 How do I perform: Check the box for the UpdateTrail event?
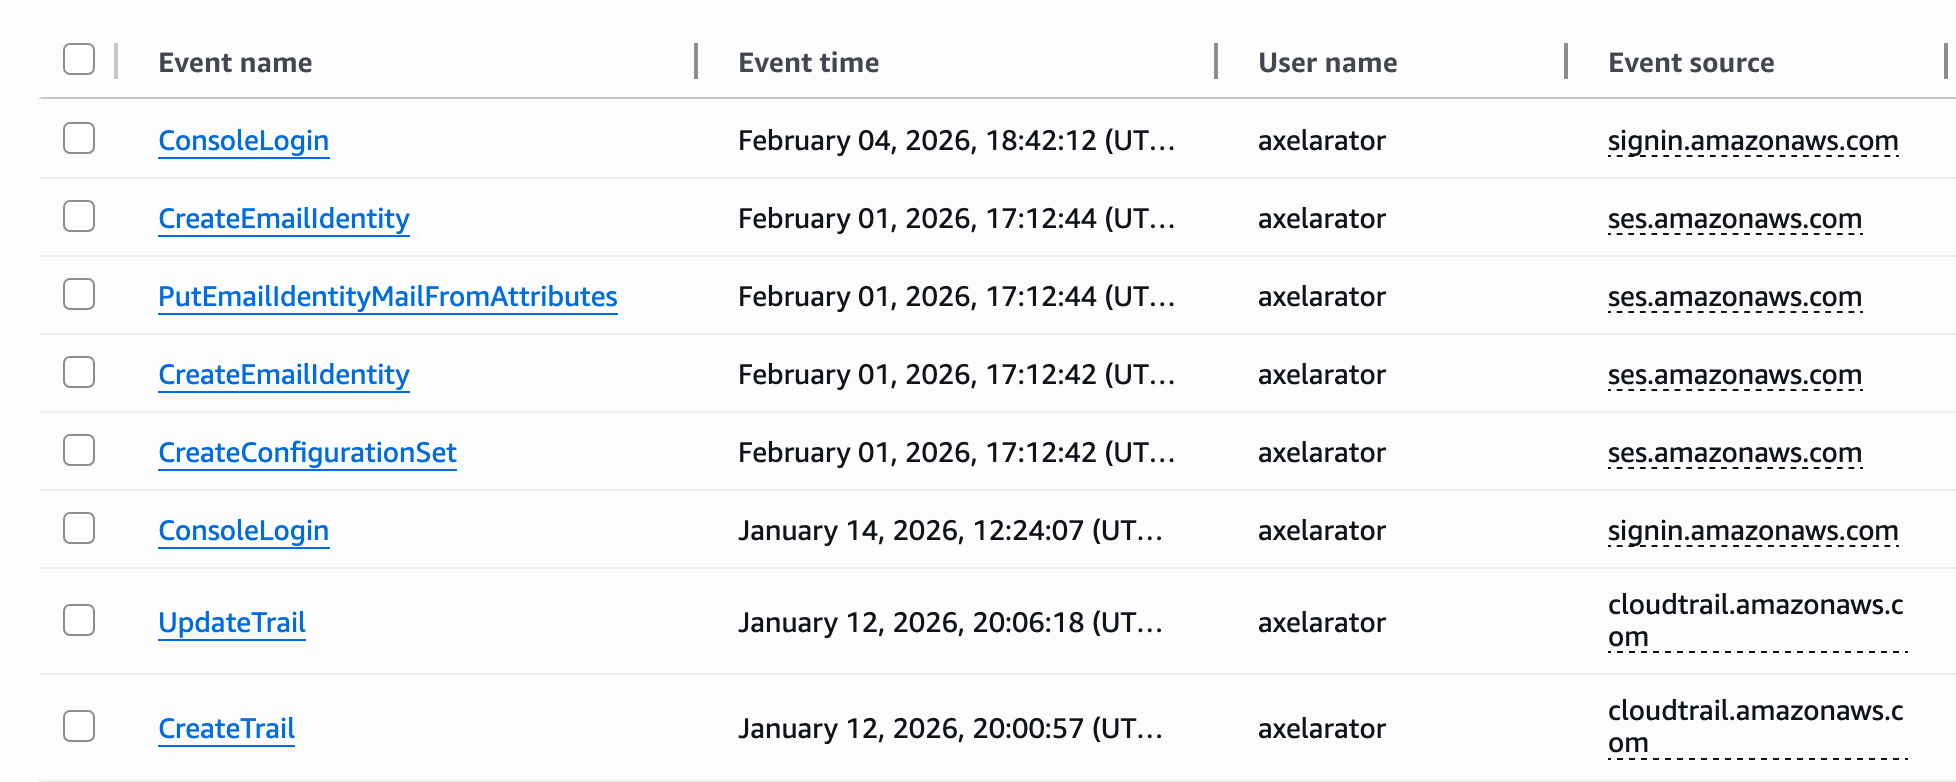tap(79, 621)
